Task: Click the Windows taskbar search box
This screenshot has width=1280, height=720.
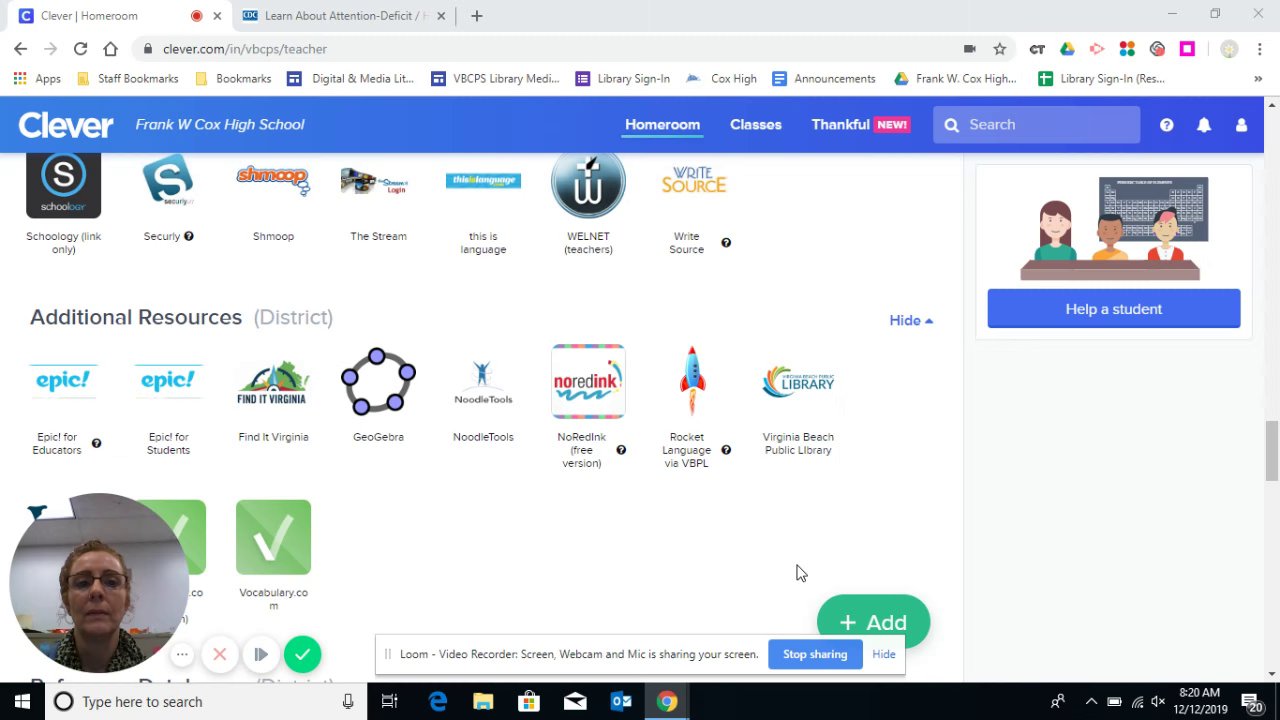Action: (x=205, y=702)
